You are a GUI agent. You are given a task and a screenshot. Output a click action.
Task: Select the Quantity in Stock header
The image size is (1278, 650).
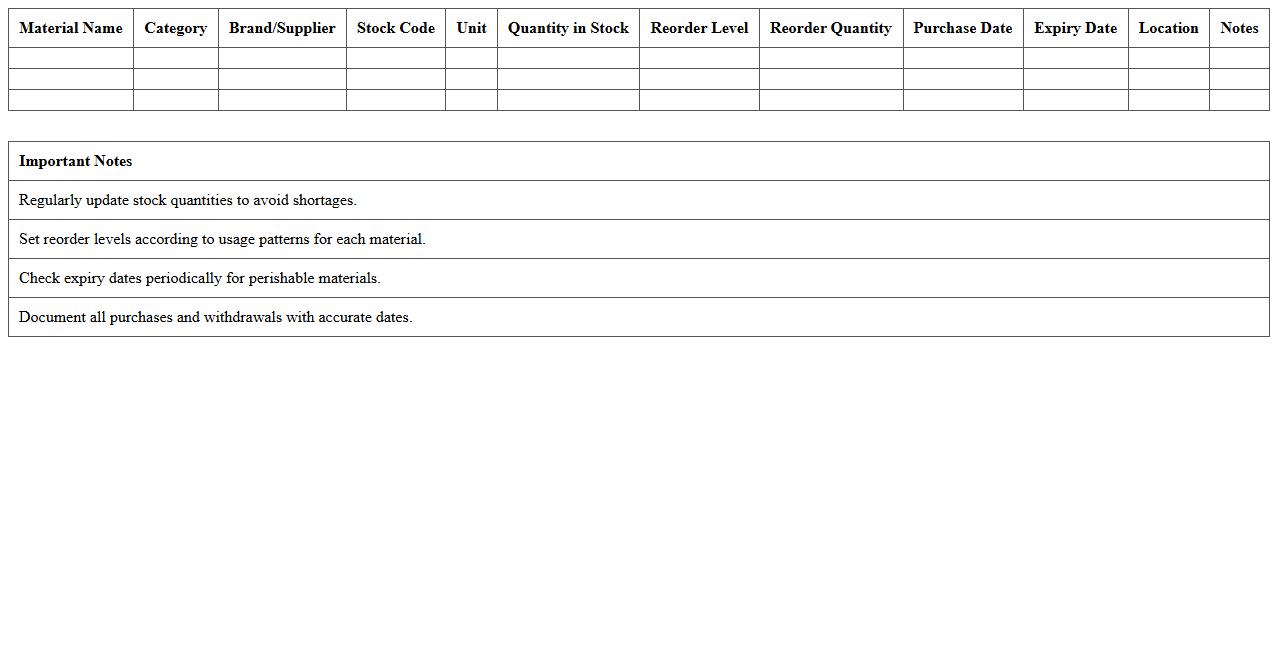568,28
